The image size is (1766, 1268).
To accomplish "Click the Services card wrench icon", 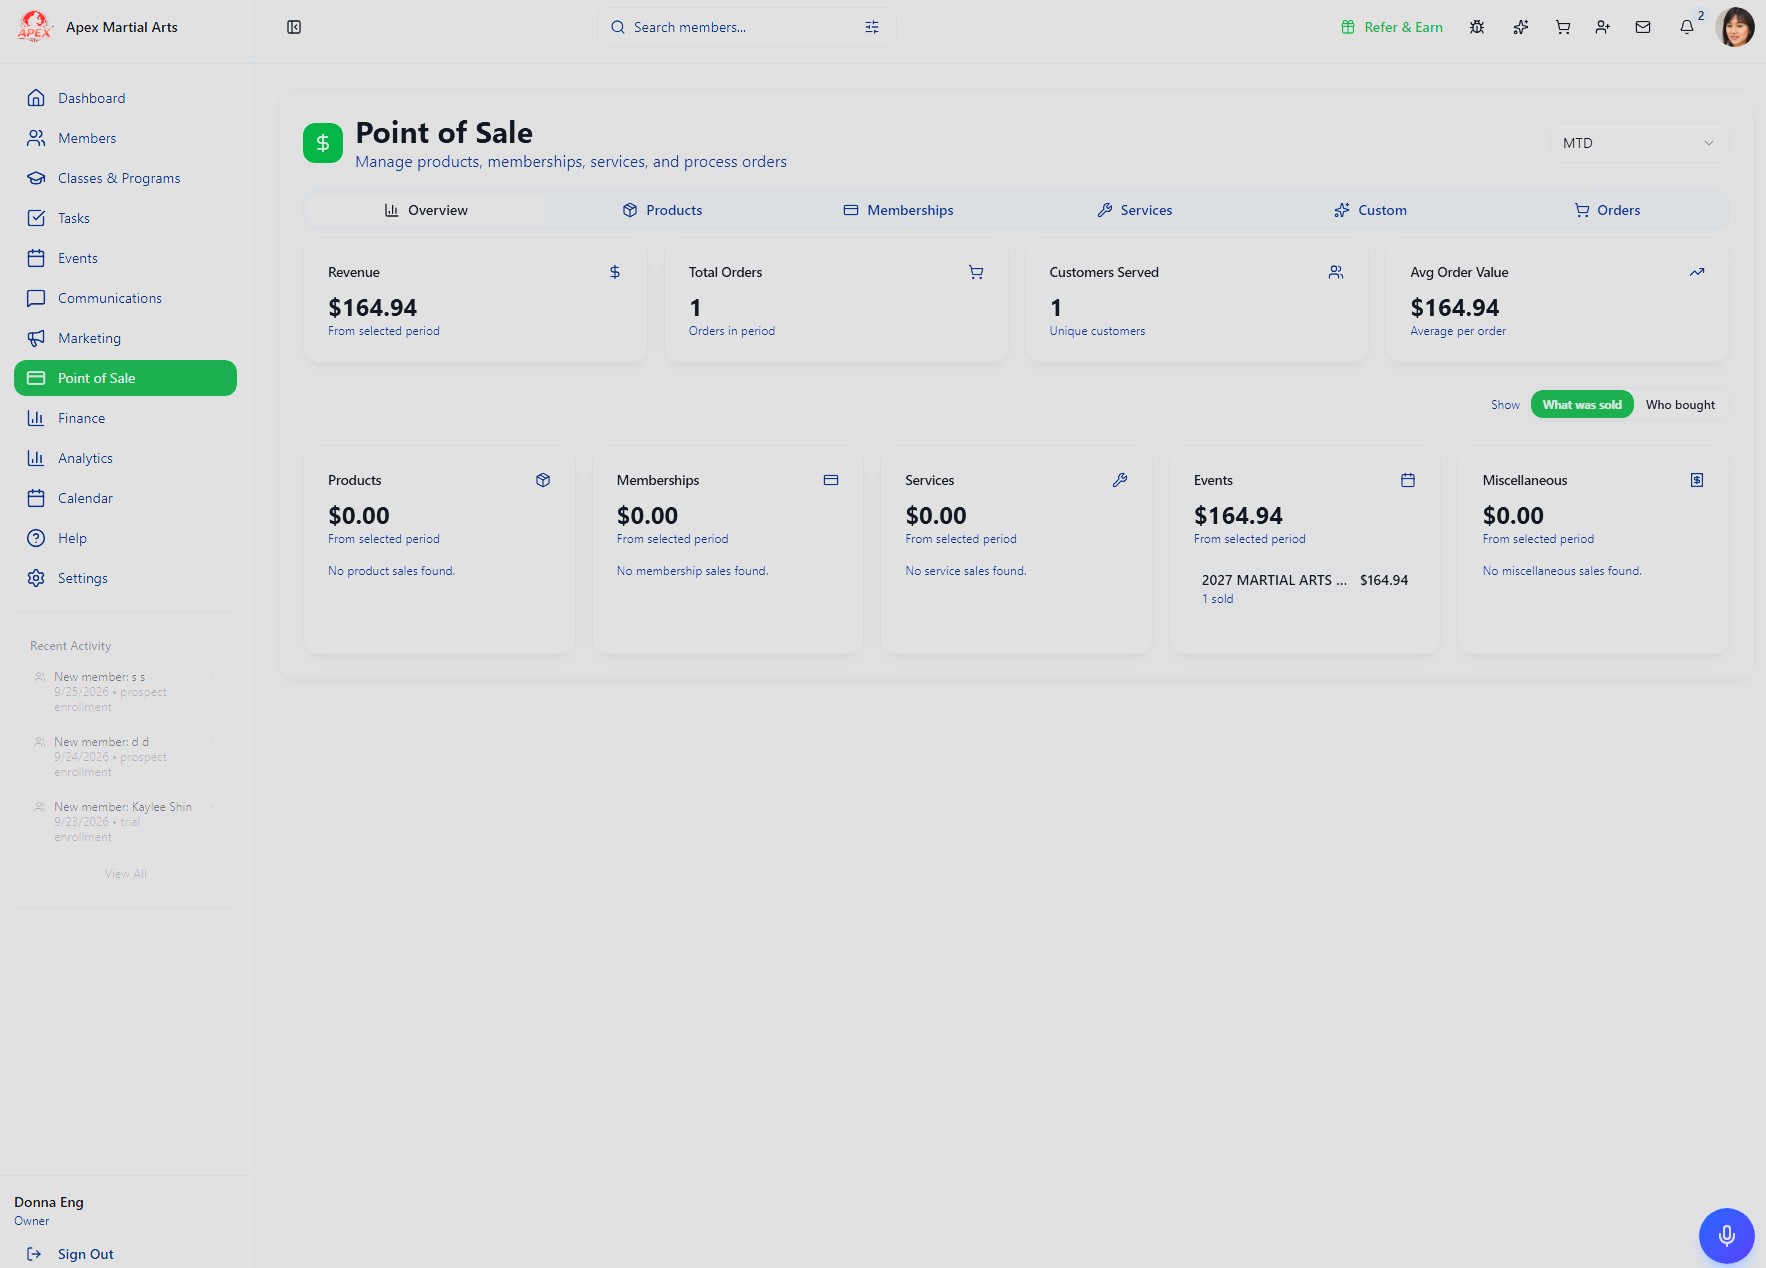I will 1120,480.
